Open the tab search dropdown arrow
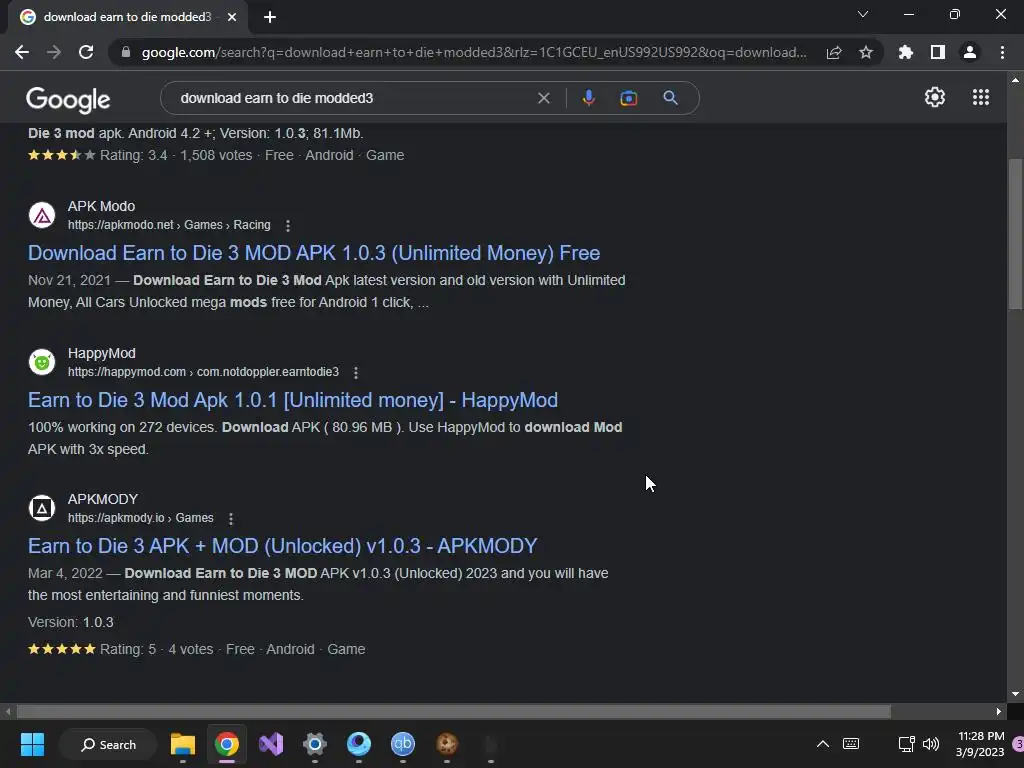The width and height of the screenshot is (1024, 768). (863, 14)
